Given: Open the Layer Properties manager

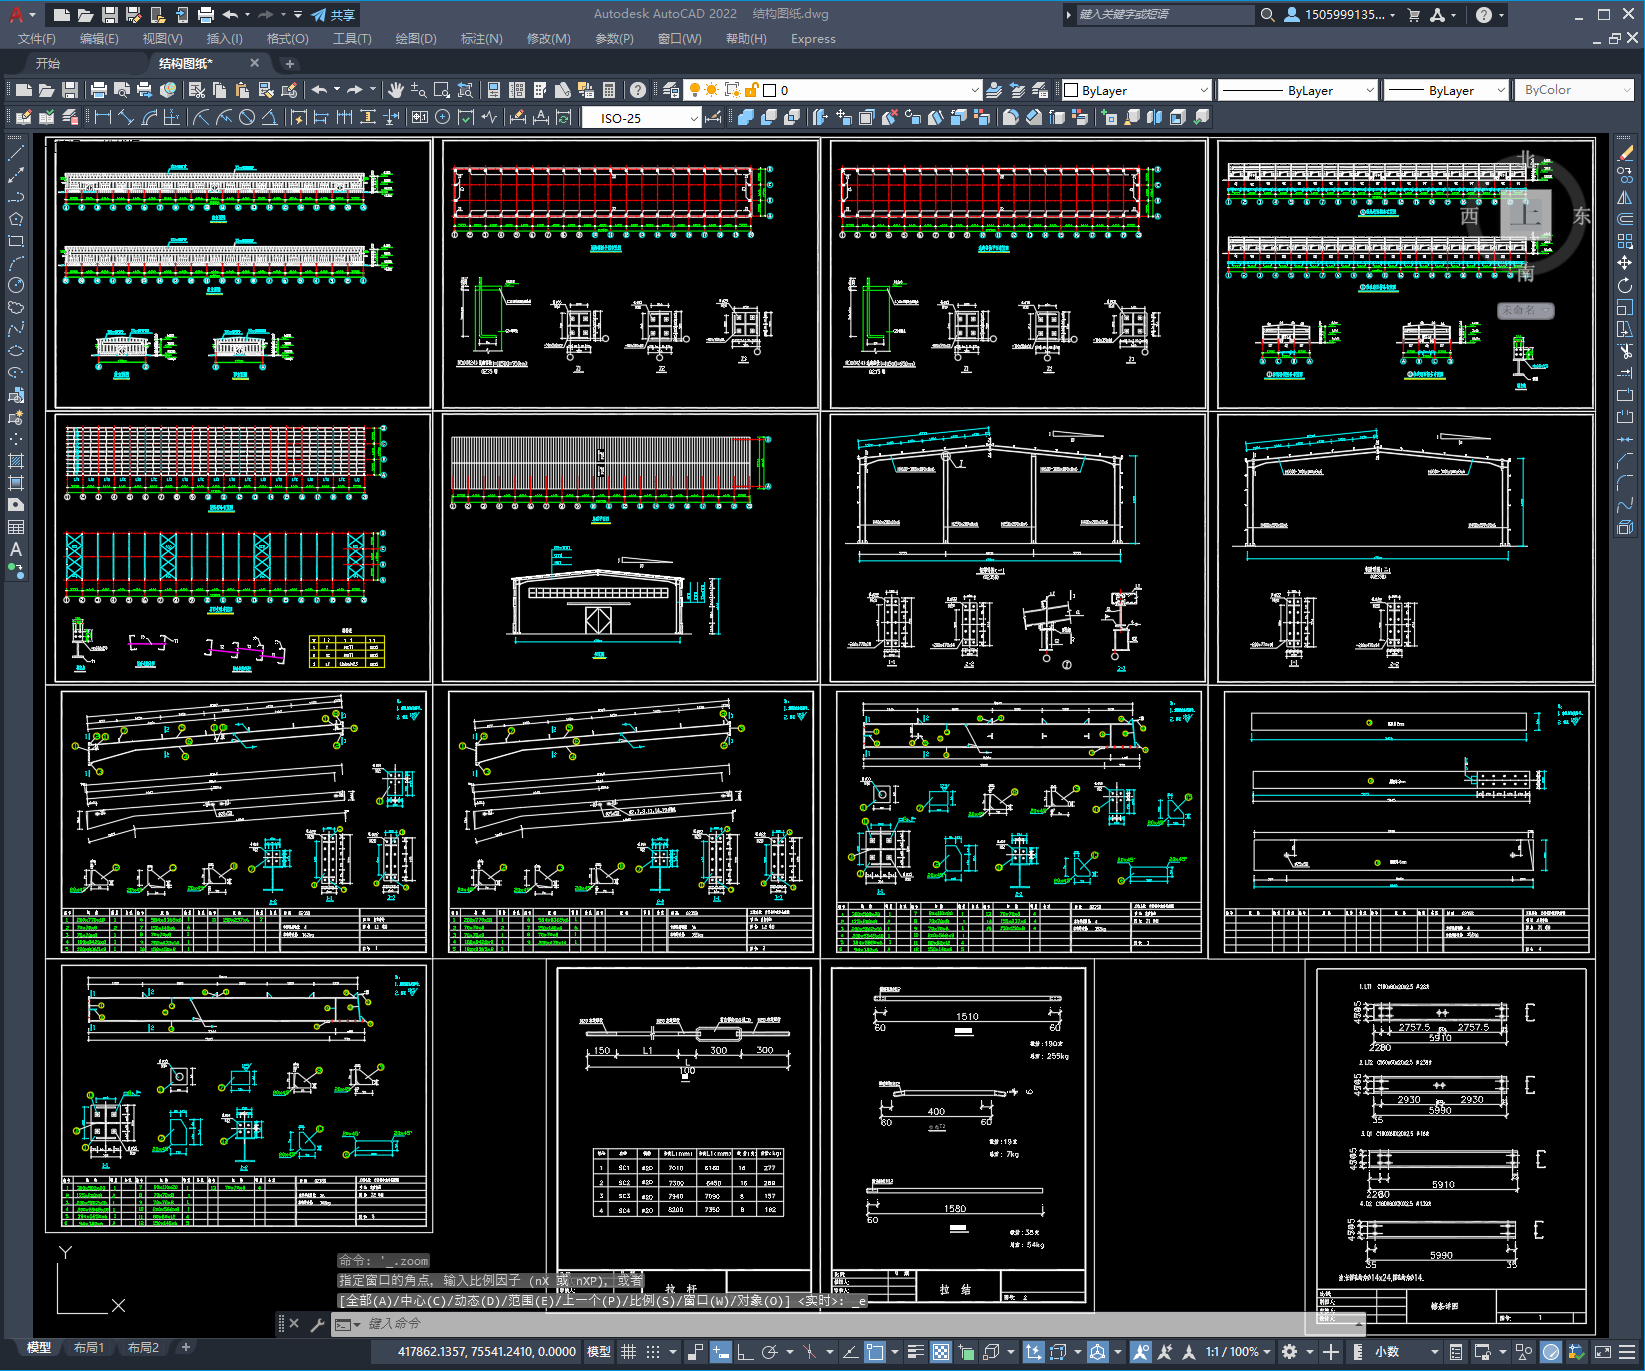Looking at the screenshot, I should click(x=671, y=90).
